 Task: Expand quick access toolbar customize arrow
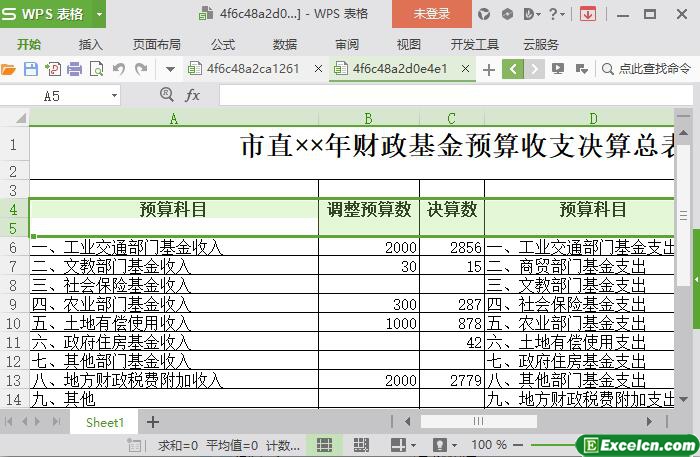(x=169, y=69)
